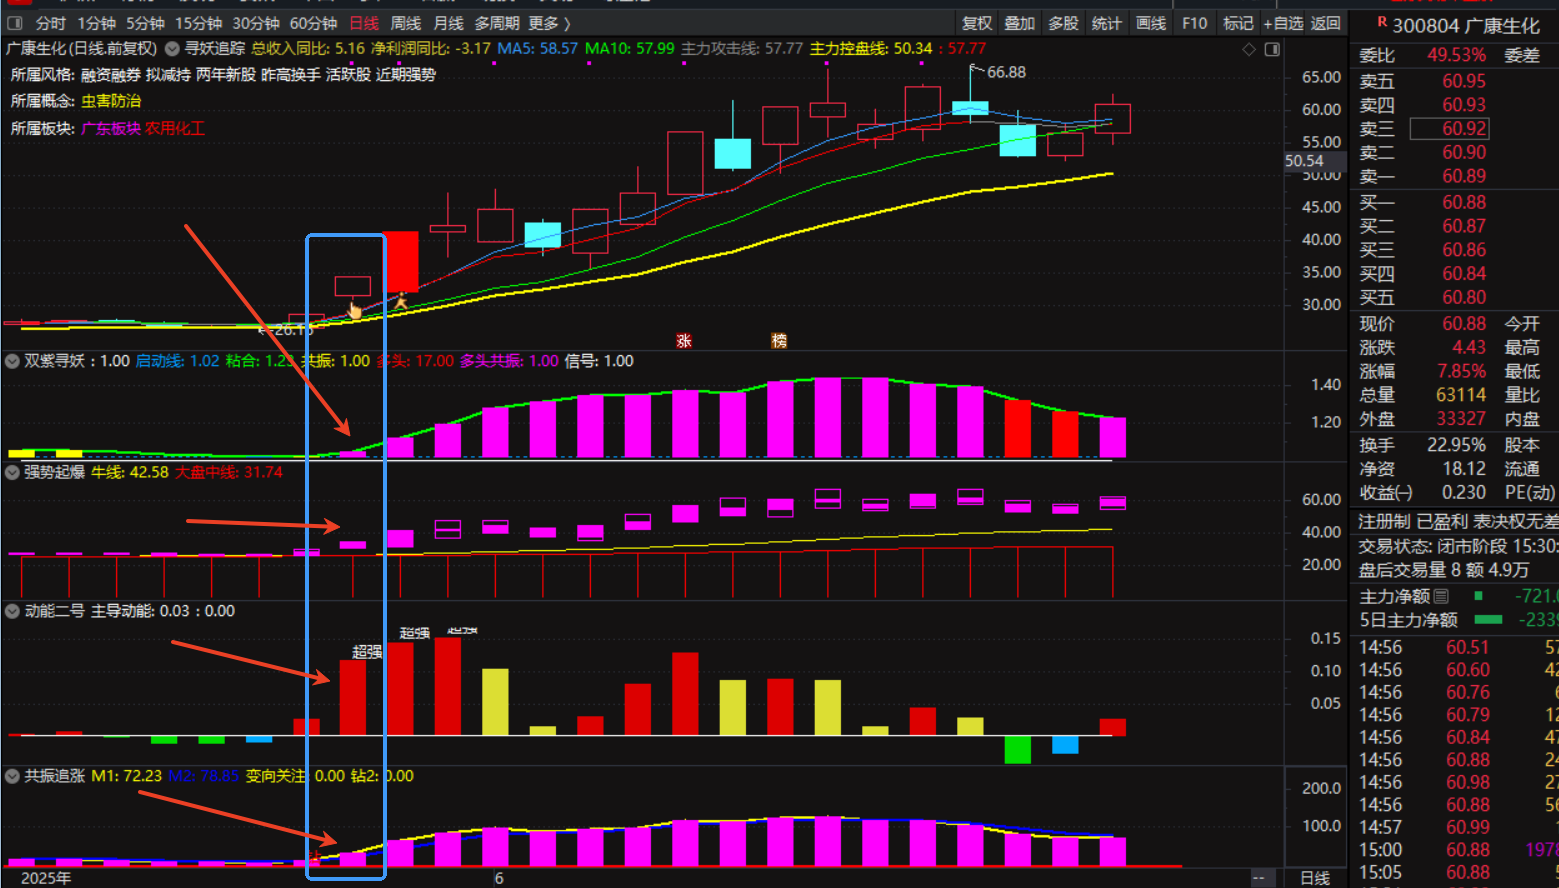
Task: Click the 画线 drawing tool button
Action: (x=1151, y=23)
